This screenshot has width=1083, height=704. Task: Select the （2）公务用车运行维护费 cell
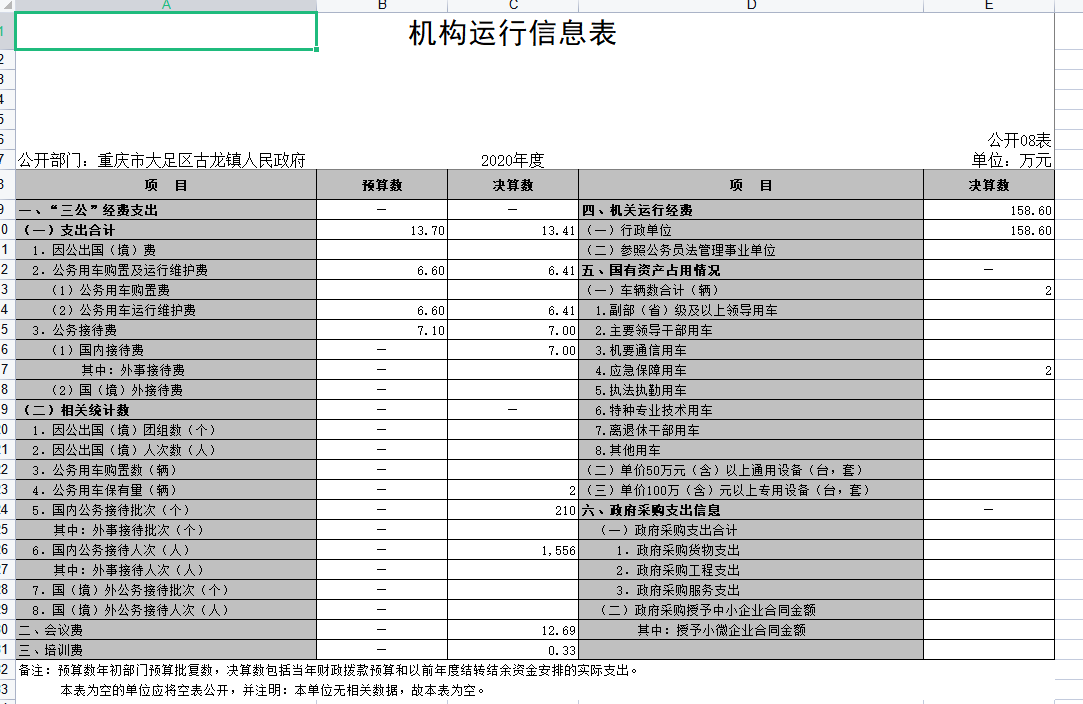tap(166, 310)
